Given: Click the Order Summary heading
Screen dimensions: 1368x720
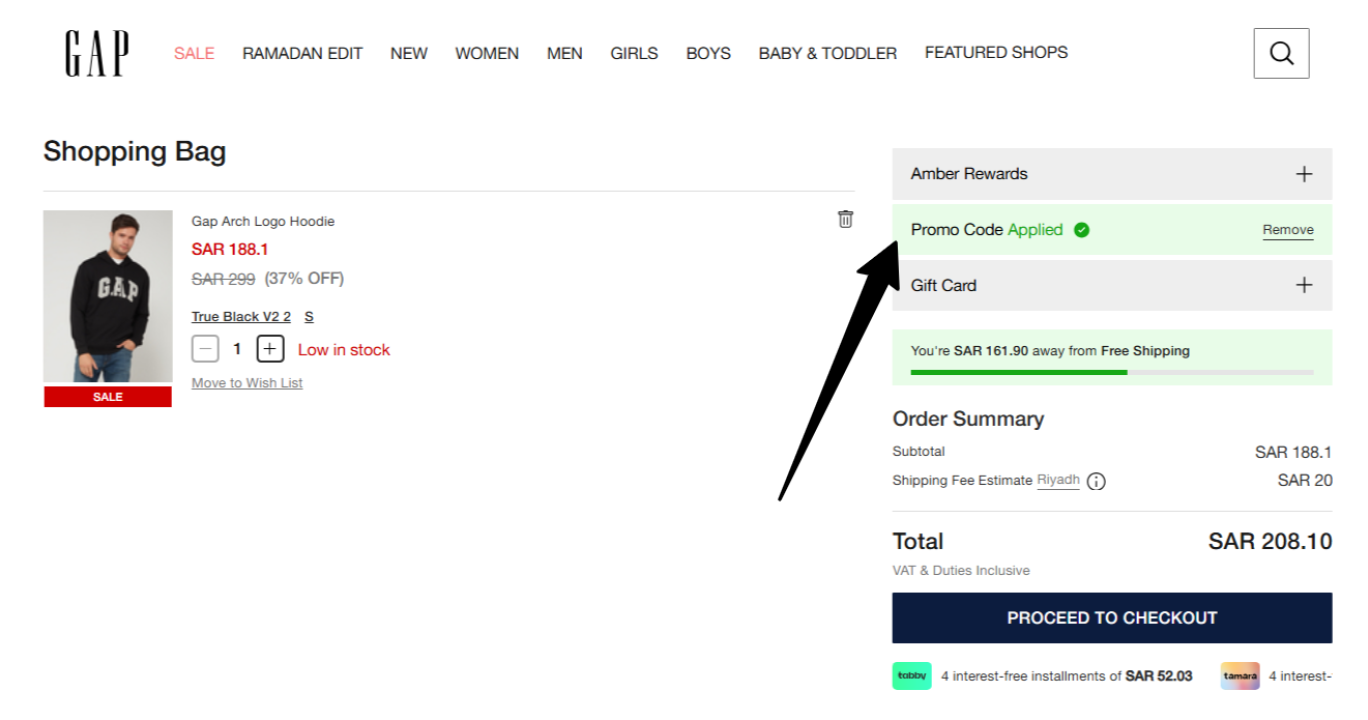Looking at the screenshot, I should pos(968,419).
